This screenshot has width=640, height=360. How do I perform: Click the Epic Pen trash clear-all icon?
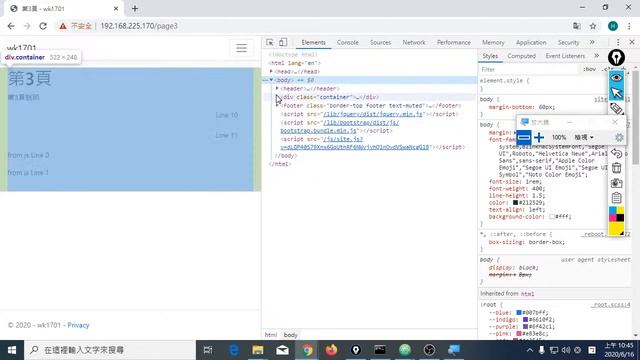[x=616, y=168]
